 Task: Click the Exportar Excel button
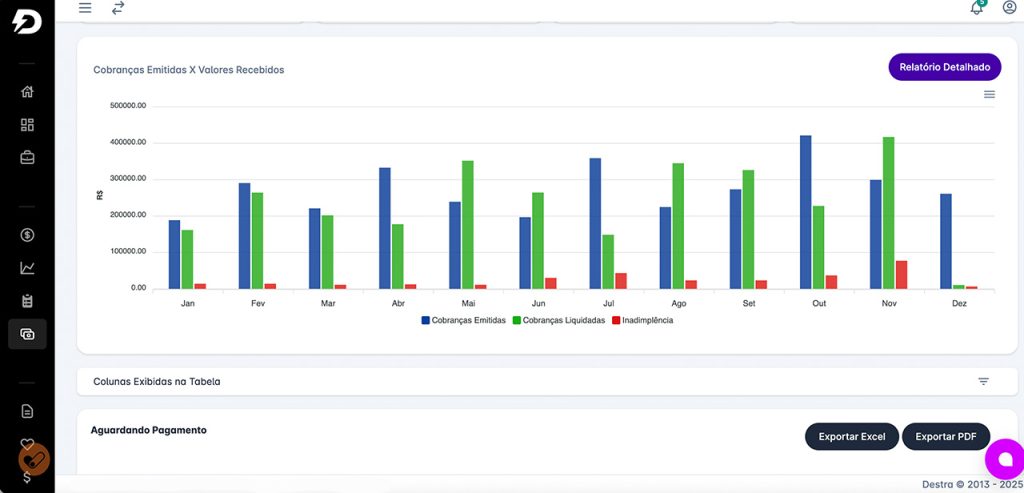[851, 437]
